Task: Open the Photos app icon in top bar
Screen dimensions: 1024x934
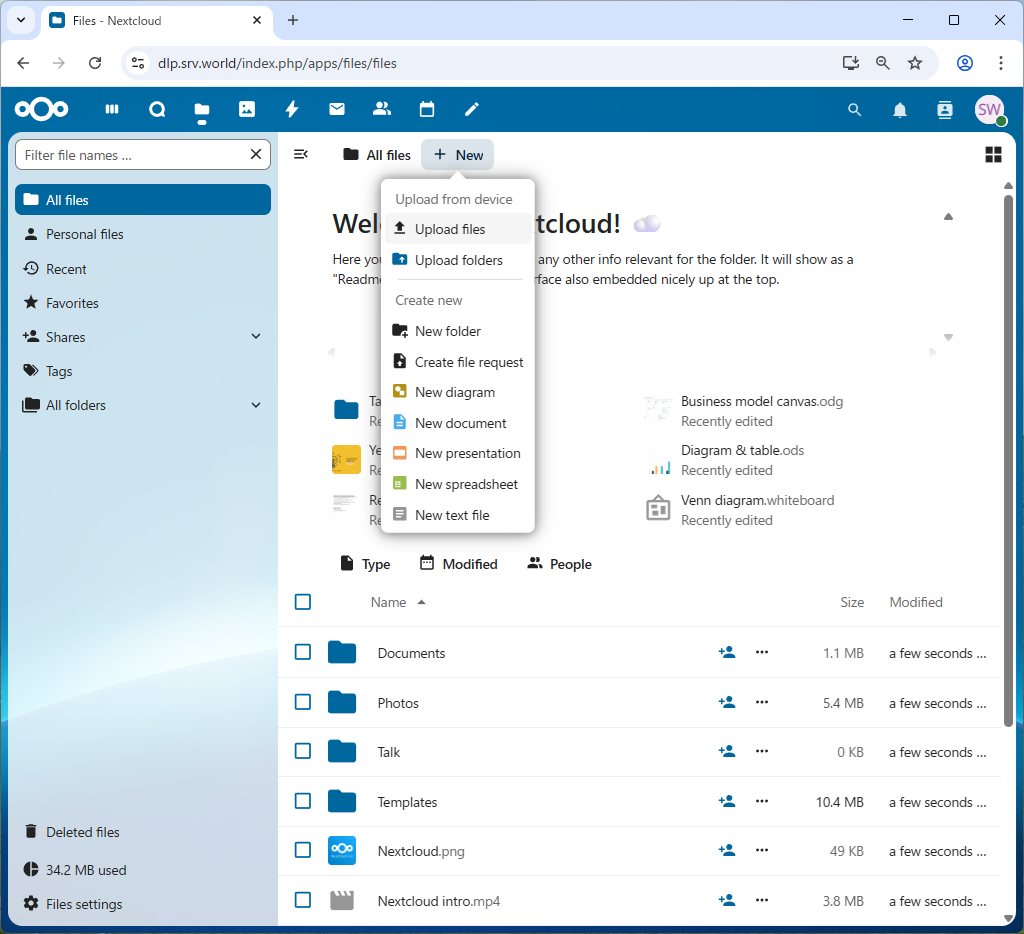Action: pyautogui.click(x=247, y=109)
